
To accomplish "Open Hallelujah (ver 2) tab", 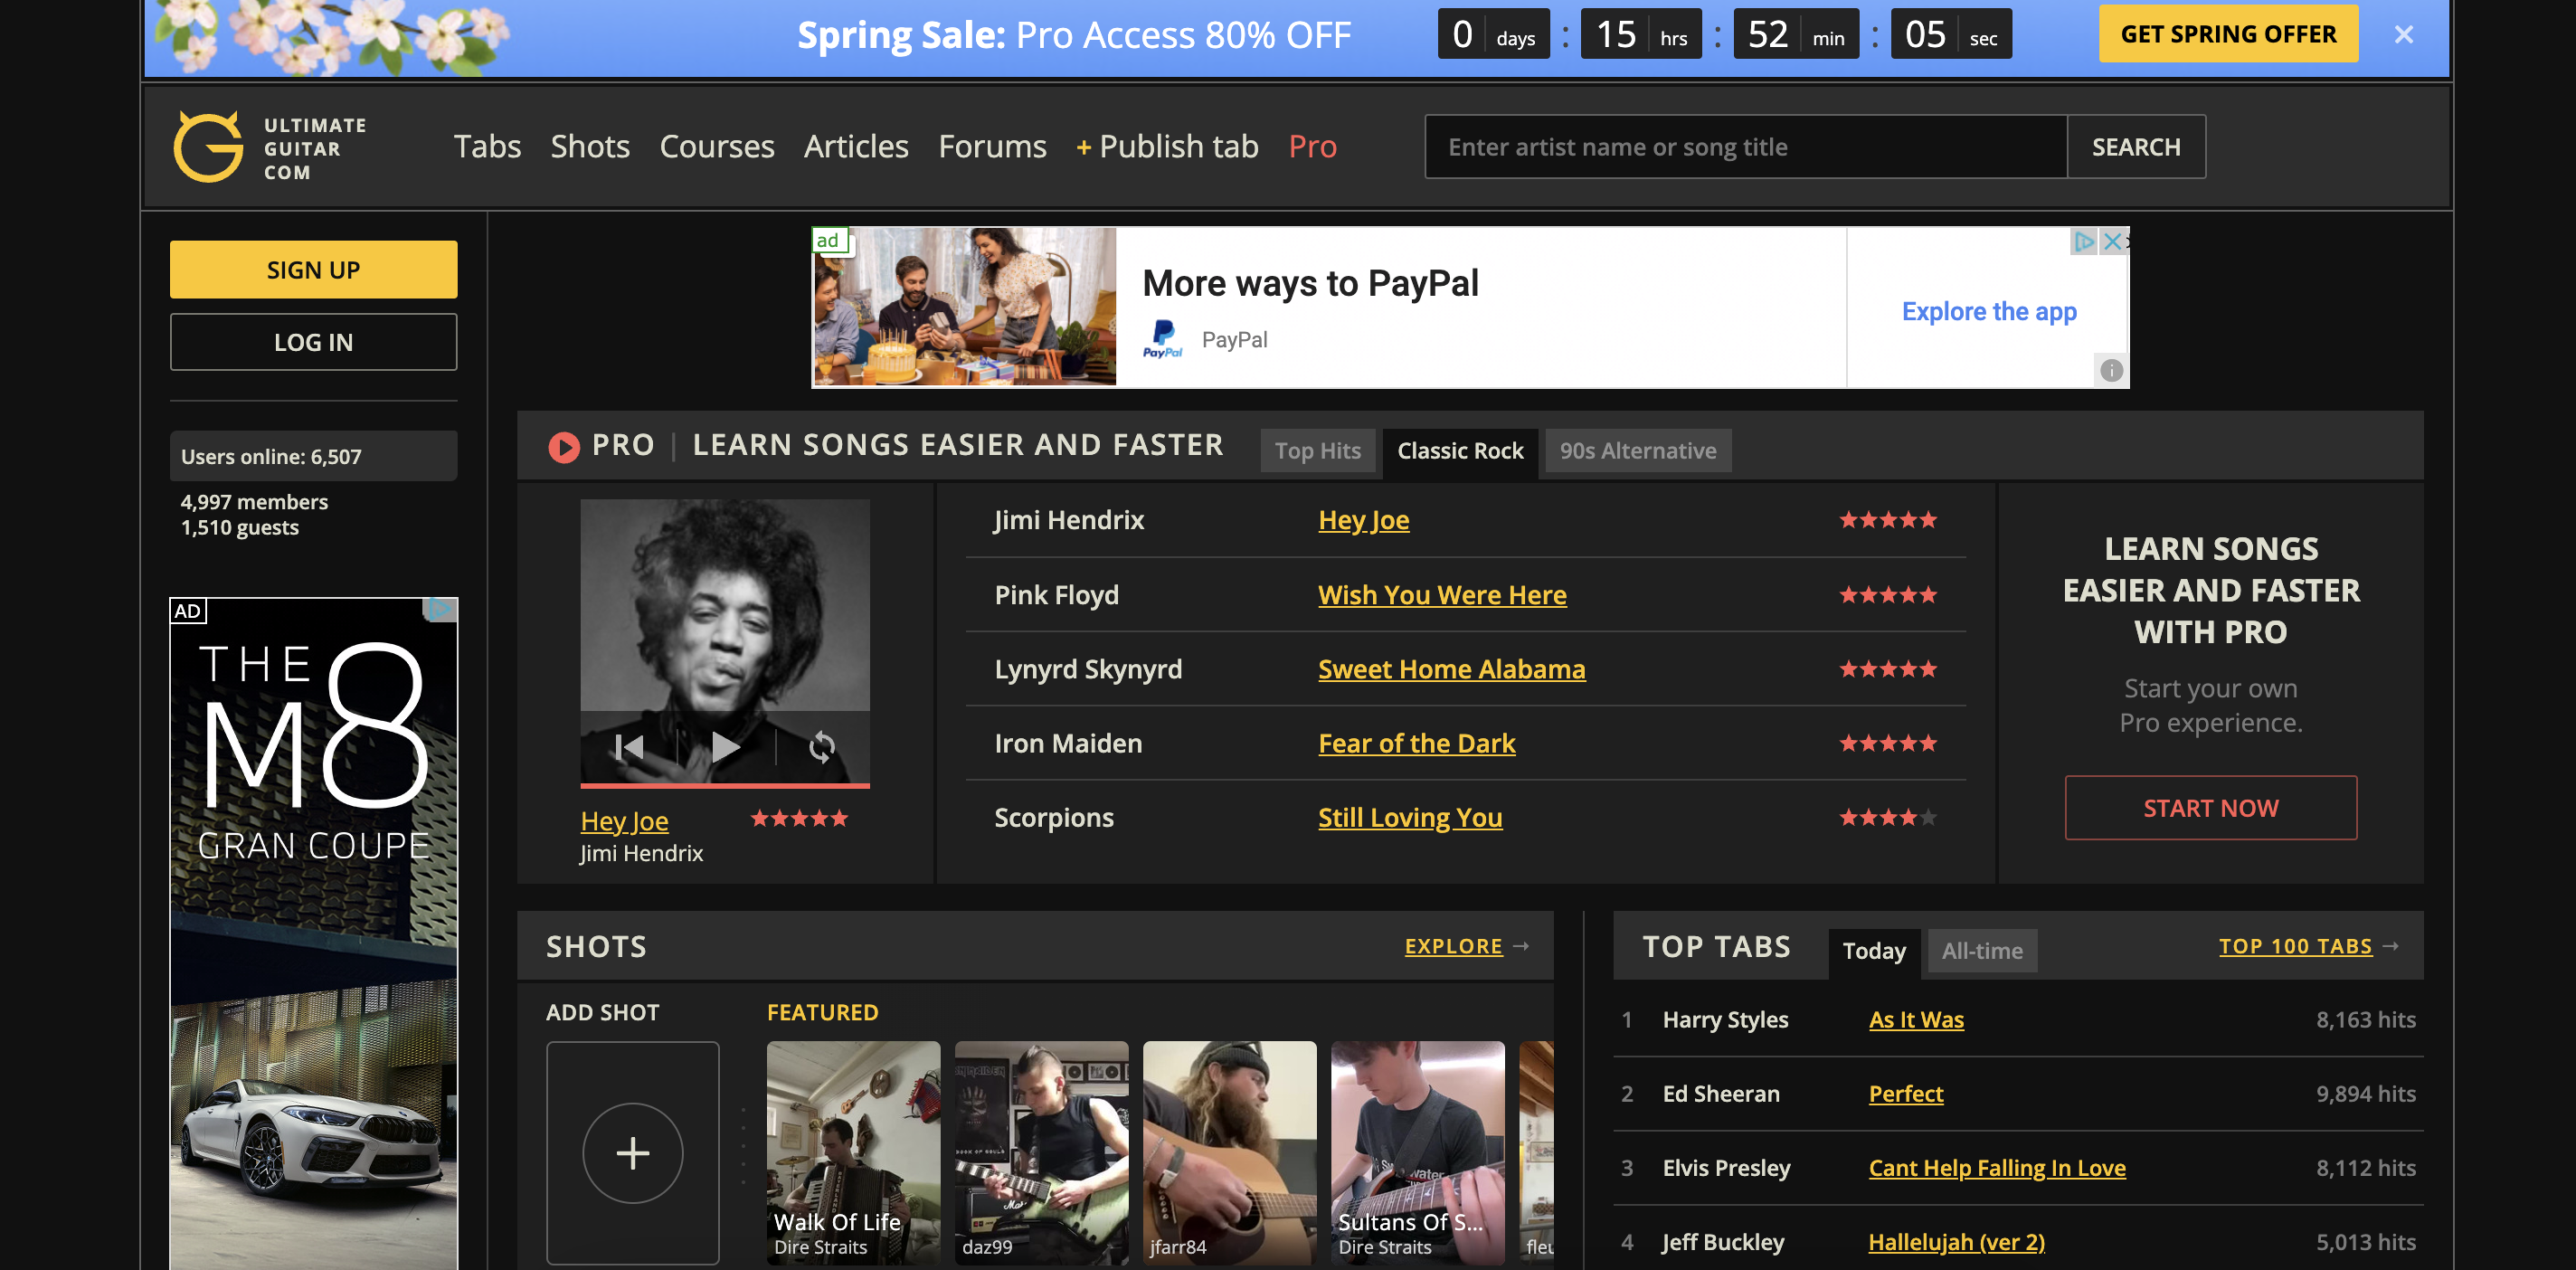I will tap(1956, 1242).
